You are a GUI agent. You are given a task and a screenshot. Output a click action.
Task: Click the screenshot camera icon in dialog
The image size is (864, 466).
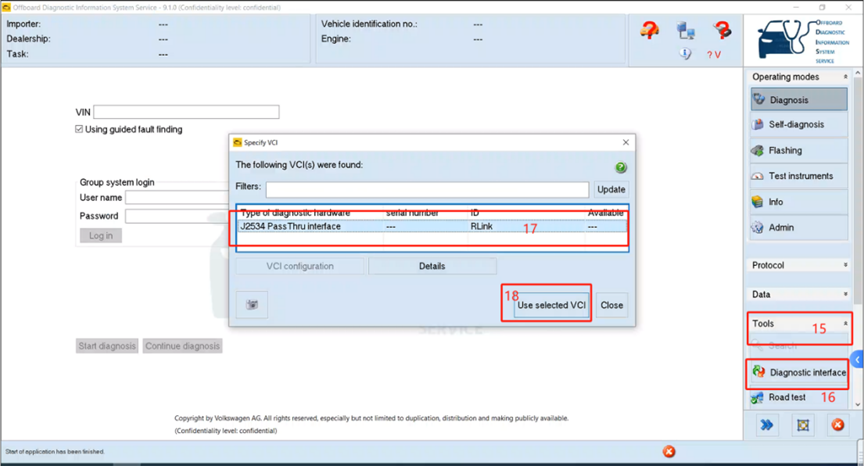point(252,305)
